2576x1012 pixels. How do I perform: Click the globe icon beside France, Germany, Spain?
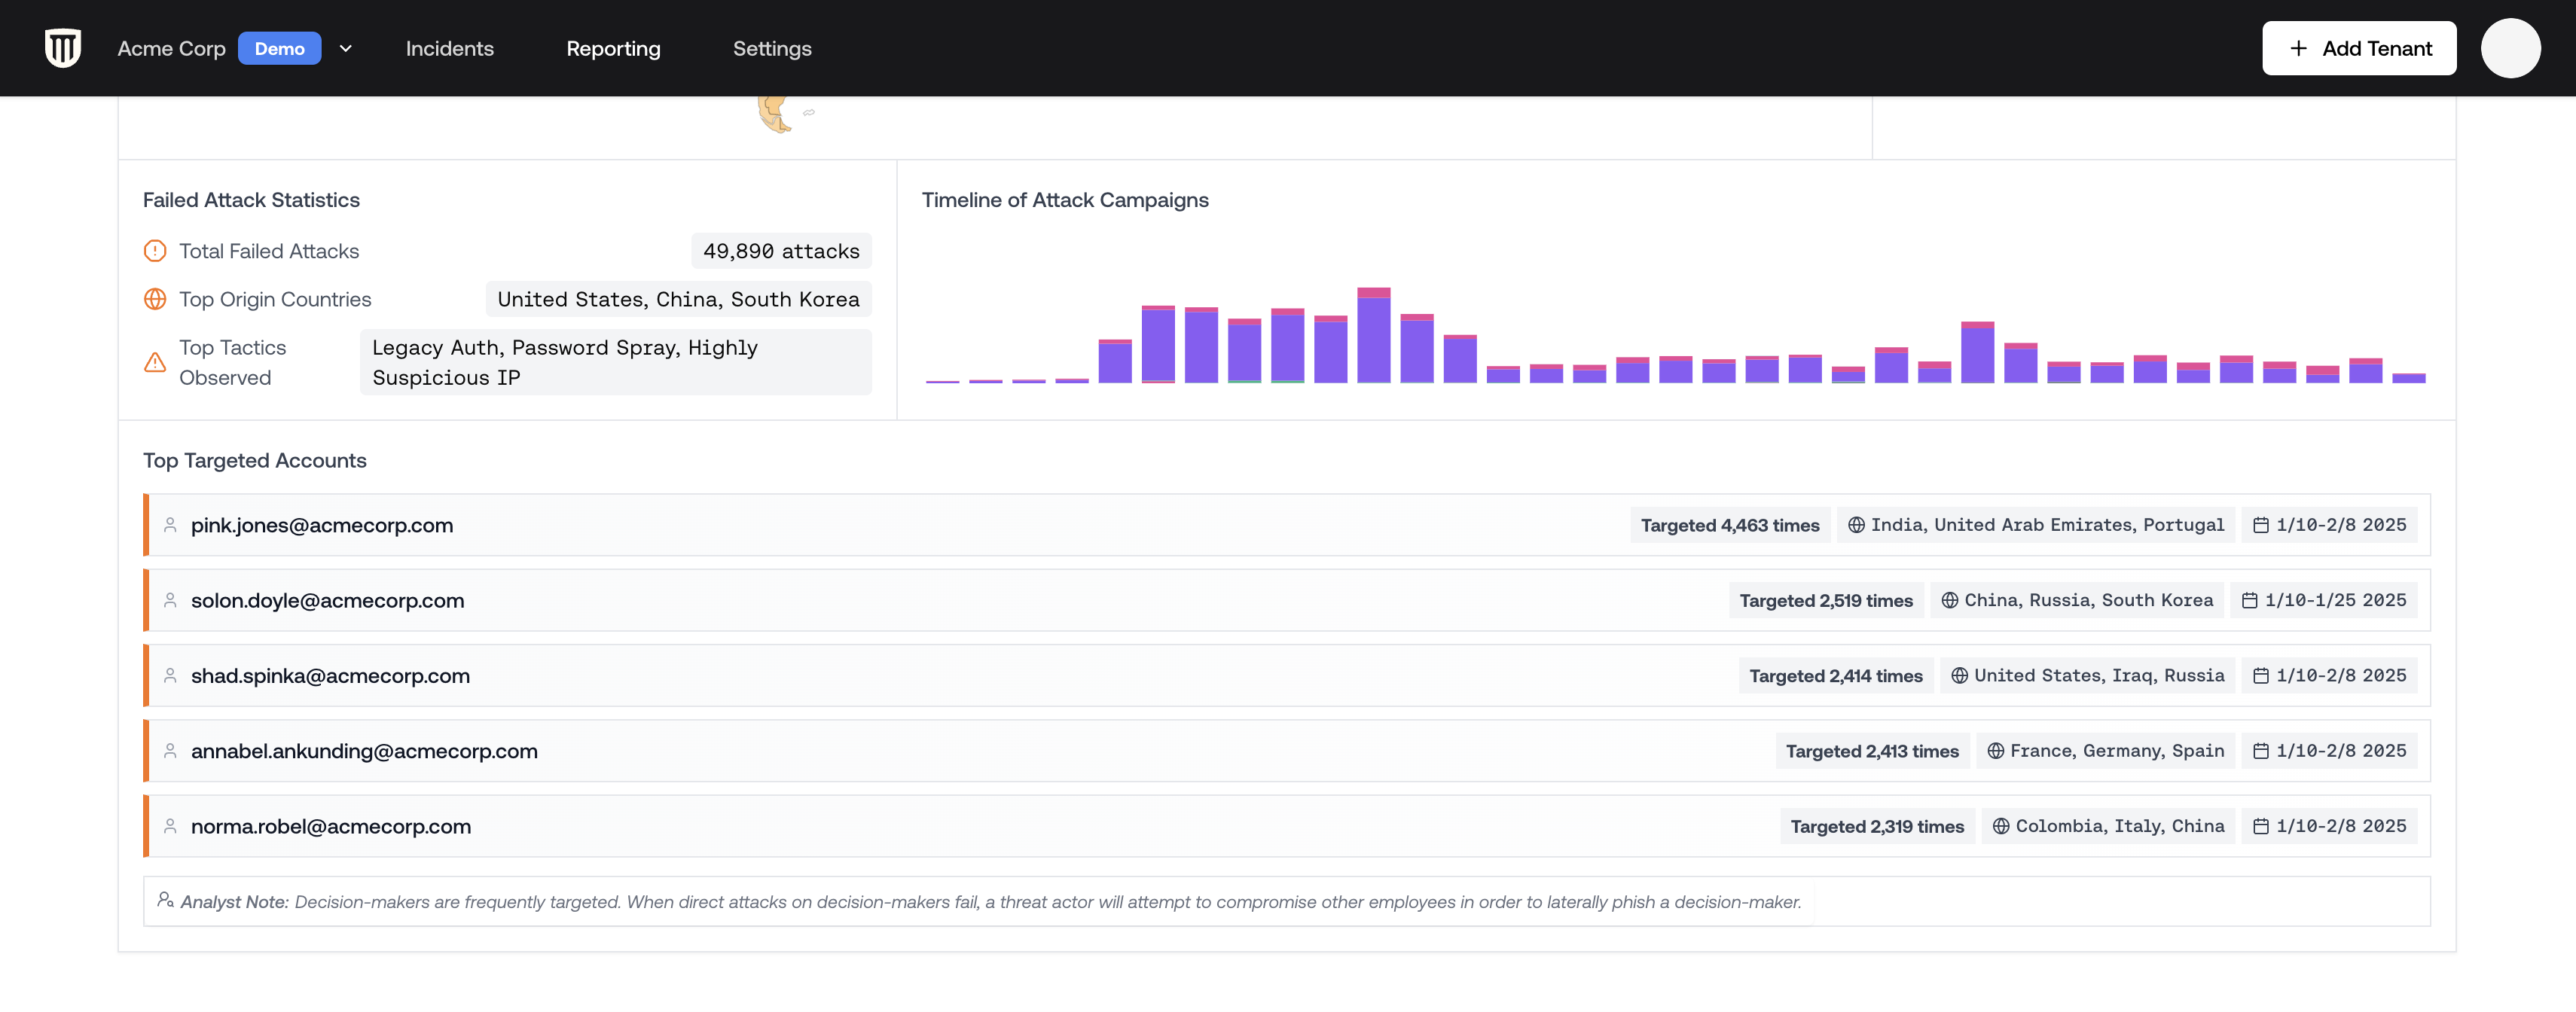[x=1995, y=751]
